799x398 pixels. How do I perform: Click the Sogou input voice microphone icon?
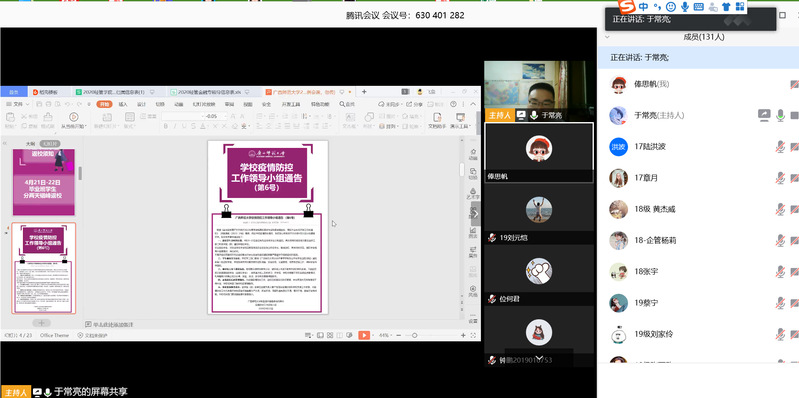pyautogui.click(x=685, y=7)
